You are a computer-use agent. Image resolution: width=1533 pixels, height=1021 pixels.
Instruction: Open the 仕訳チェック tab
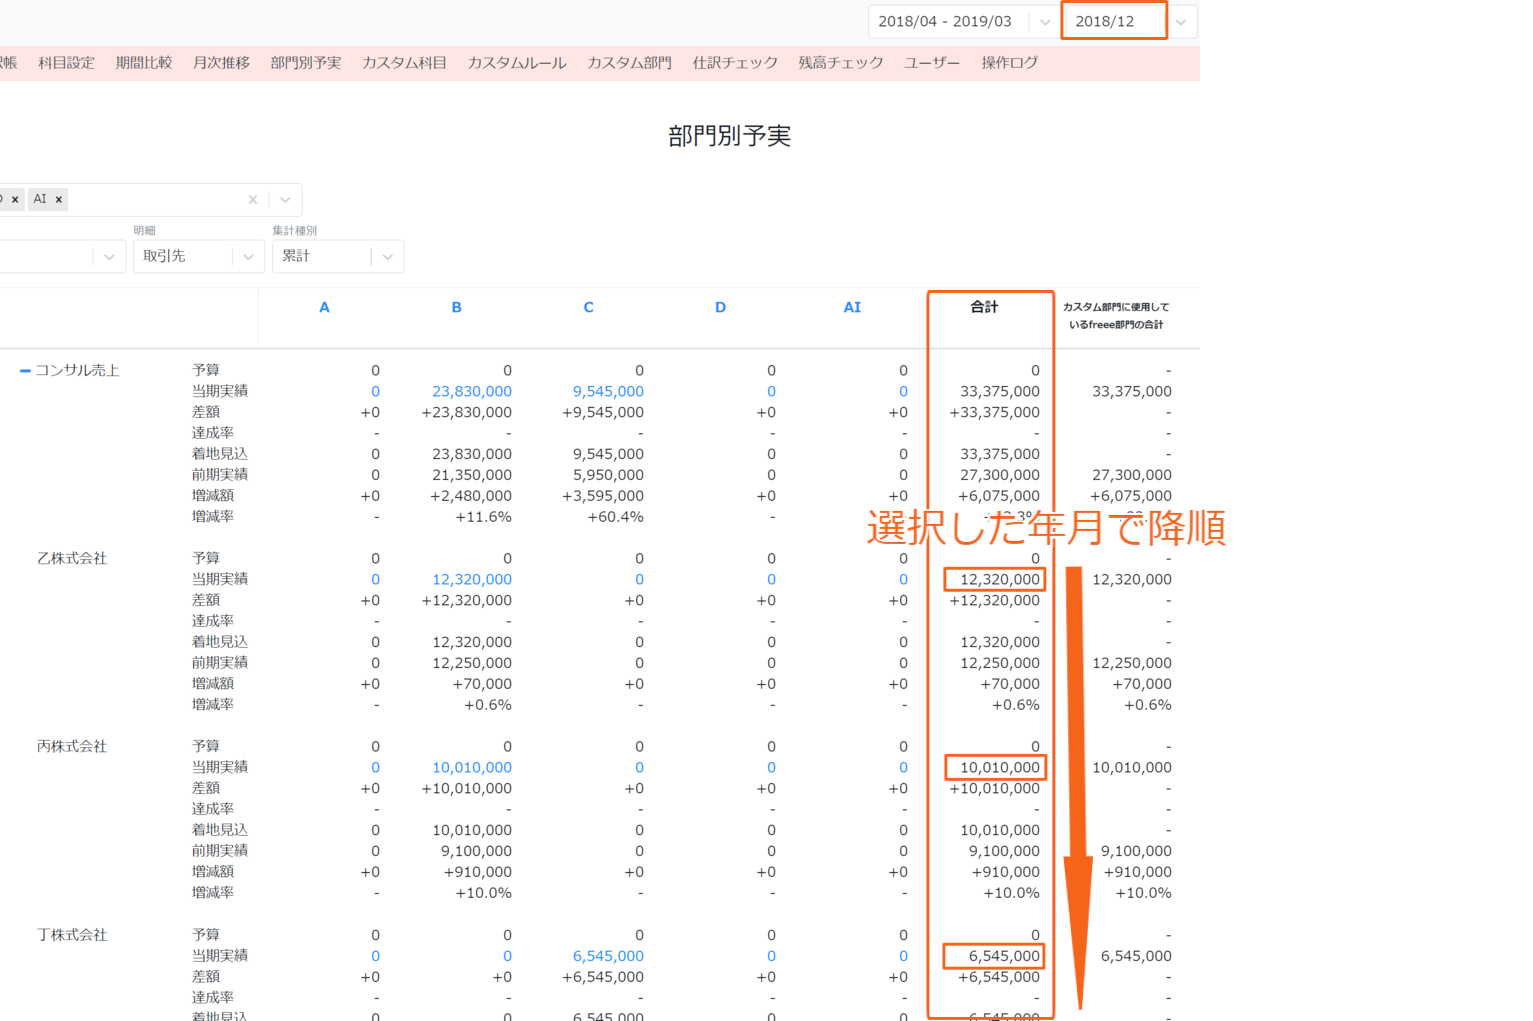(735, 63)
